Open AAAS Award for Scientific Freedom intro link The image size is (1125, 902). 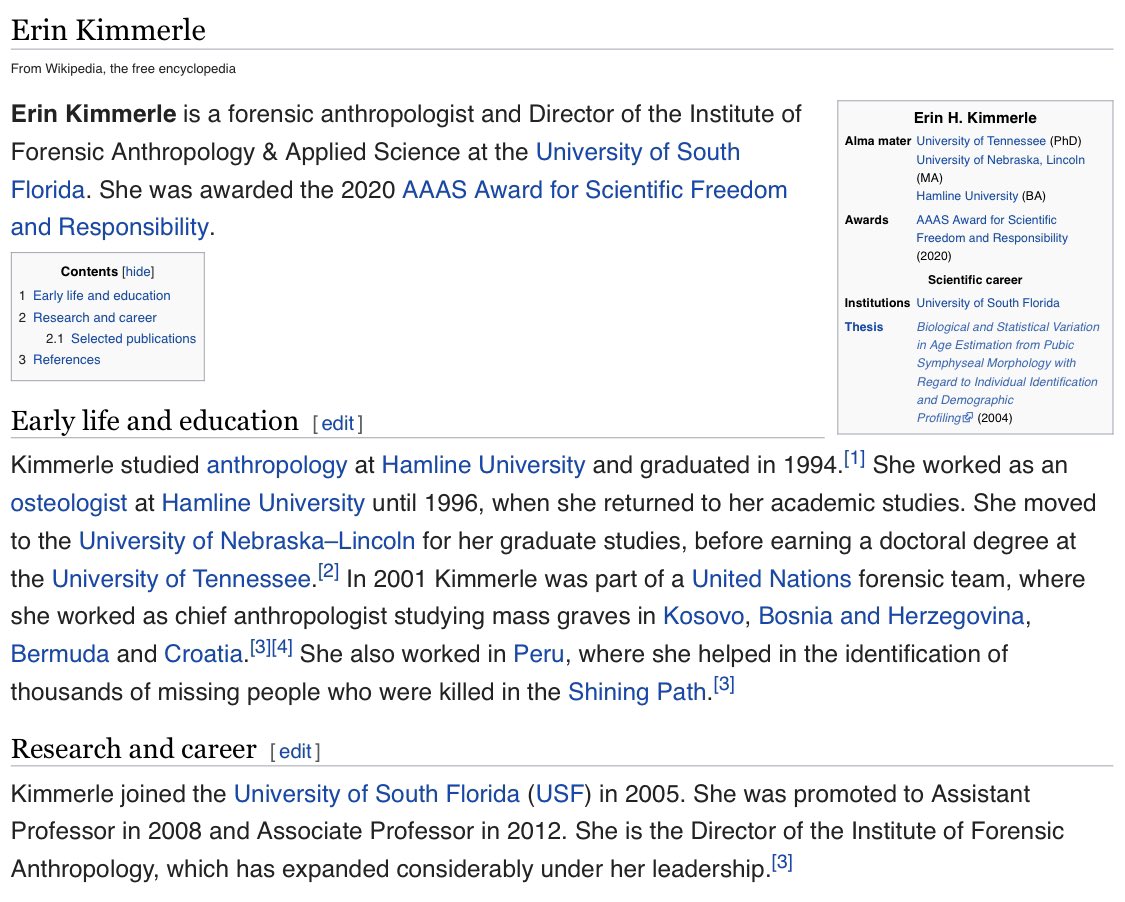[595, 190]
